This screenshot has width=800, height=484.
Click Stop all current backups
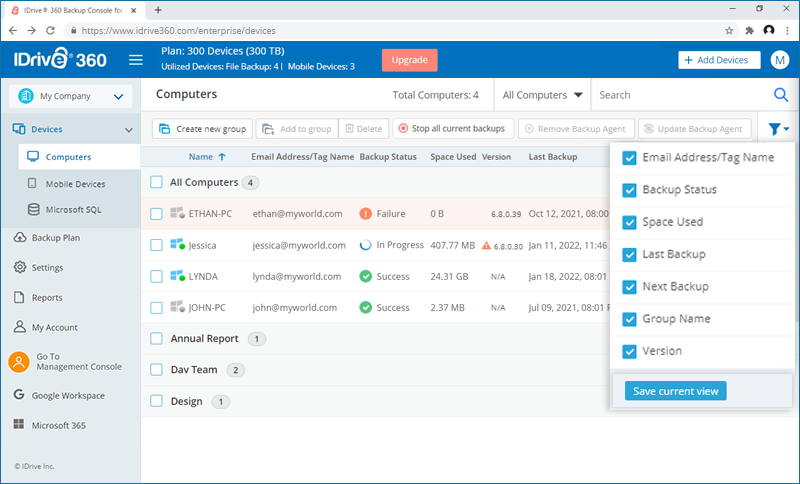pos(453,129)
